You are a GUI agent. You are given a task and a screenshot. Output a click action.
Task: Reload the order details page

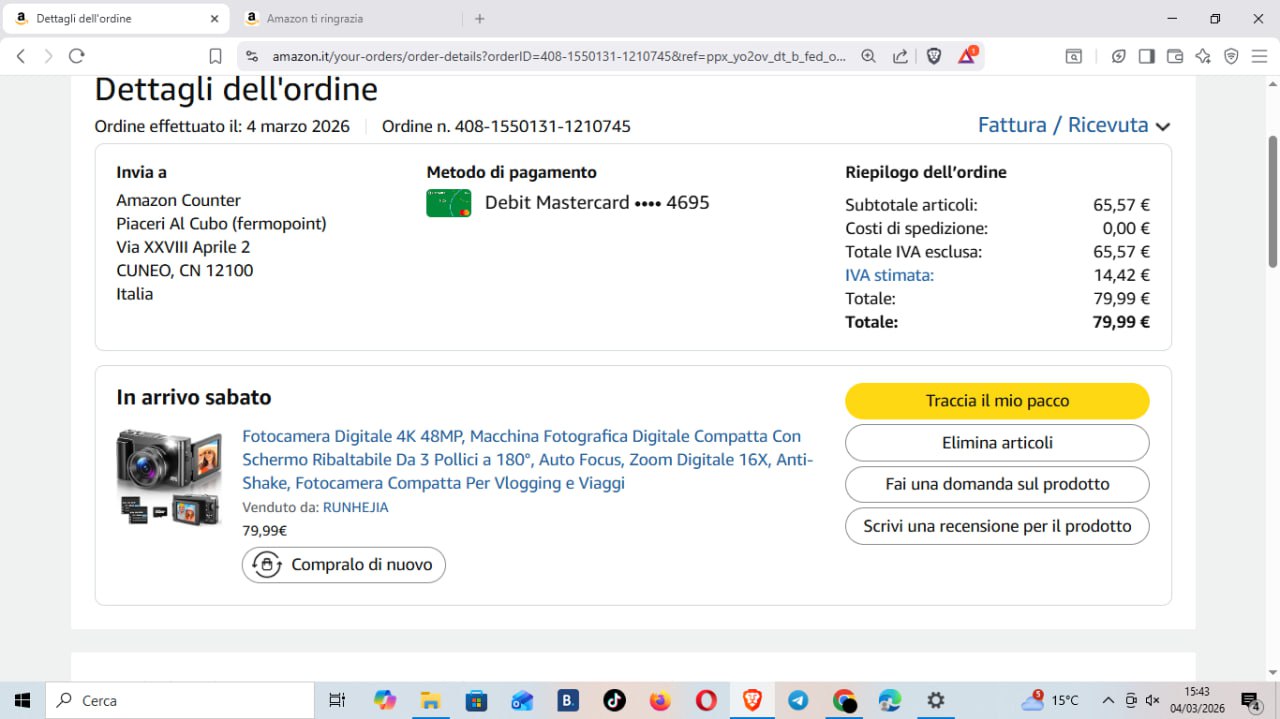[76, 56]
